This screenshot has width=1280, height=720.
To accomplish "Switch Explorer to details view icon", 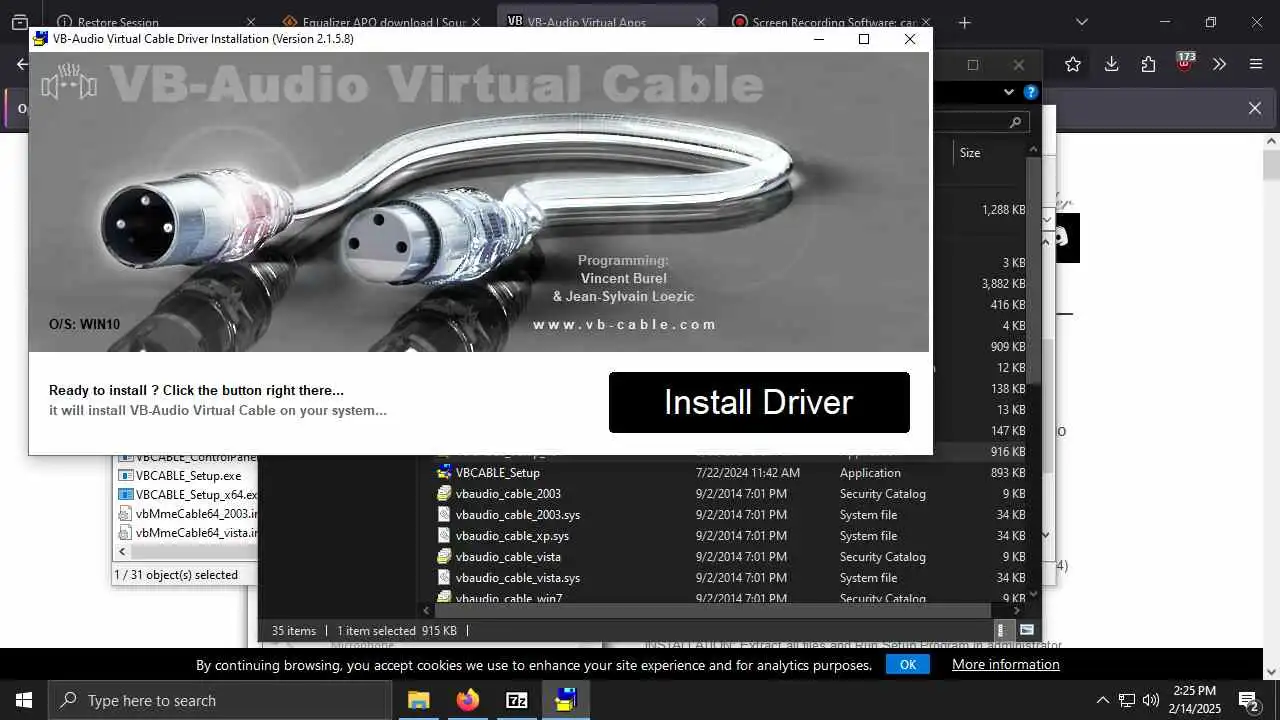I will [1002, 631].
